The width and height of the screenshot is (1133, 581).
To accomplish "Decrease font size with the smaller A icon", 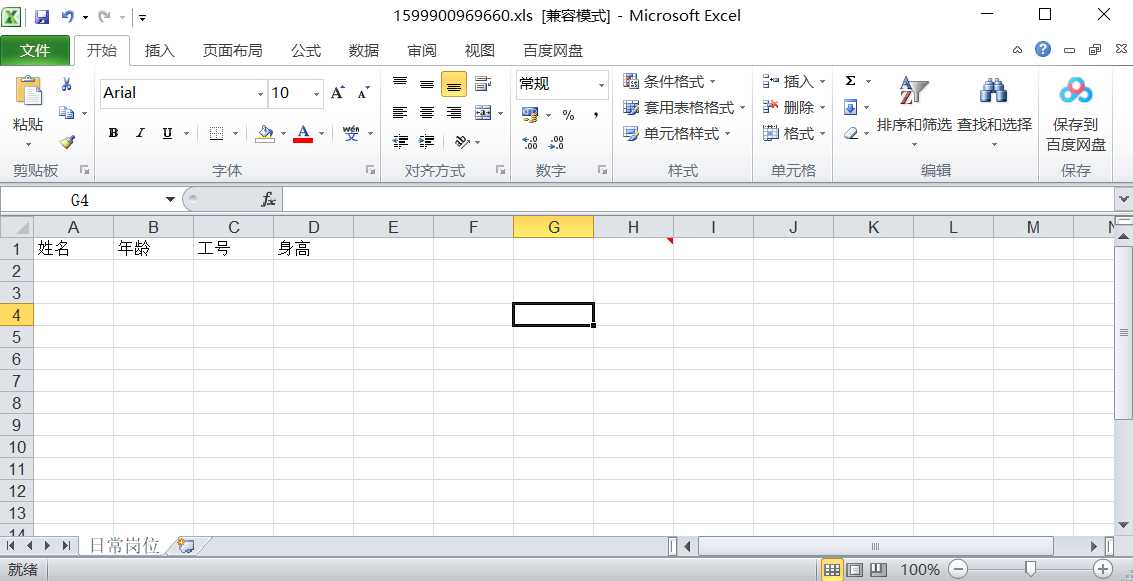I will [363, 92].
